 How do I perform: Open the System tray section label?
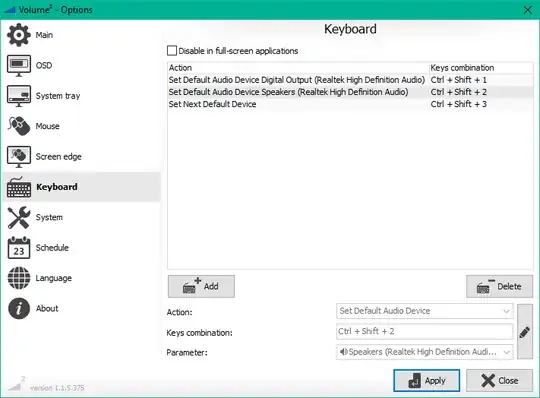coord(58,96)
